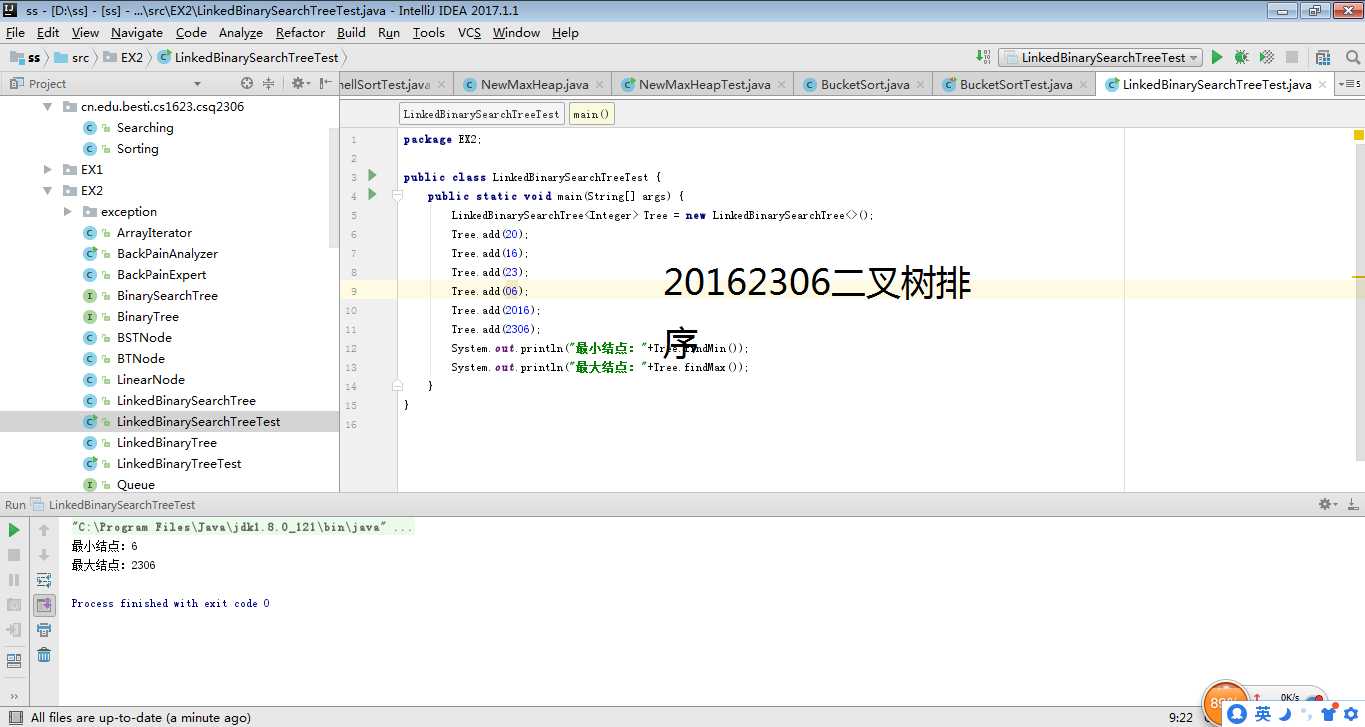Collapse all nodes in Project panel
1365x727 pixels.
(270, 83)
